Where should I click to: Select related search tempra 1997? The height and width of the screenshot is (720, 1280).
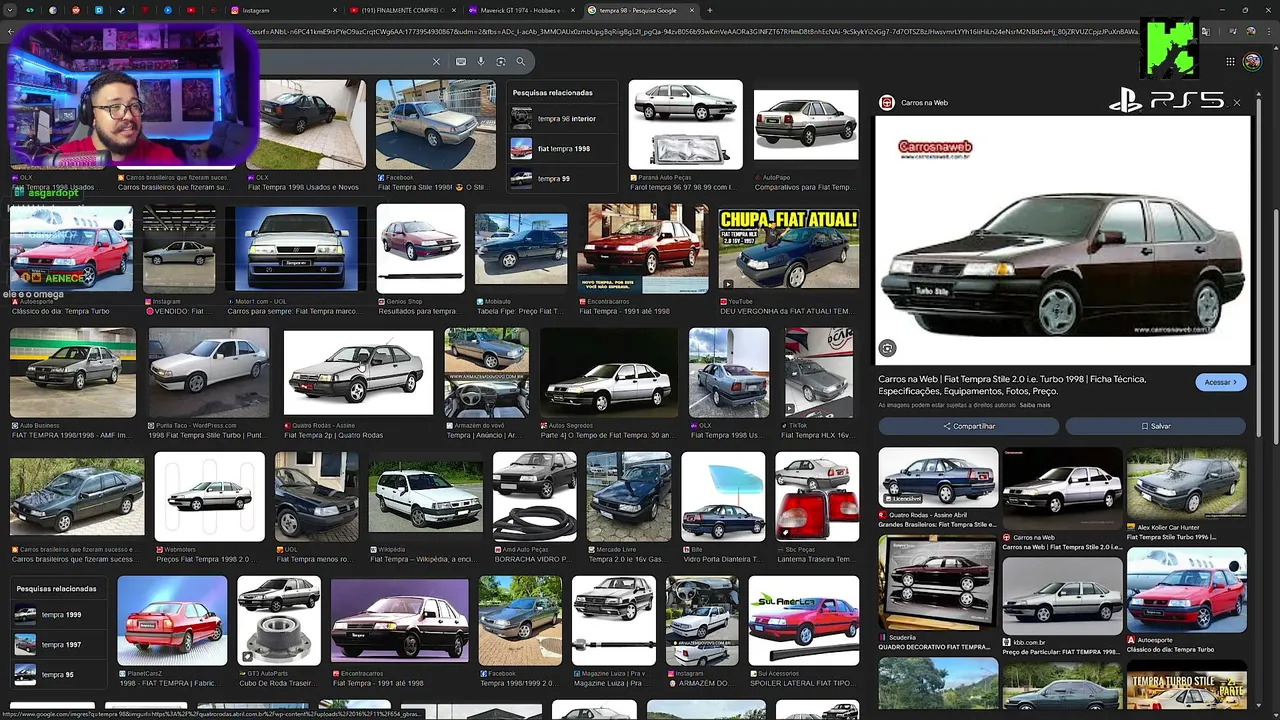[x=57, y=644]
